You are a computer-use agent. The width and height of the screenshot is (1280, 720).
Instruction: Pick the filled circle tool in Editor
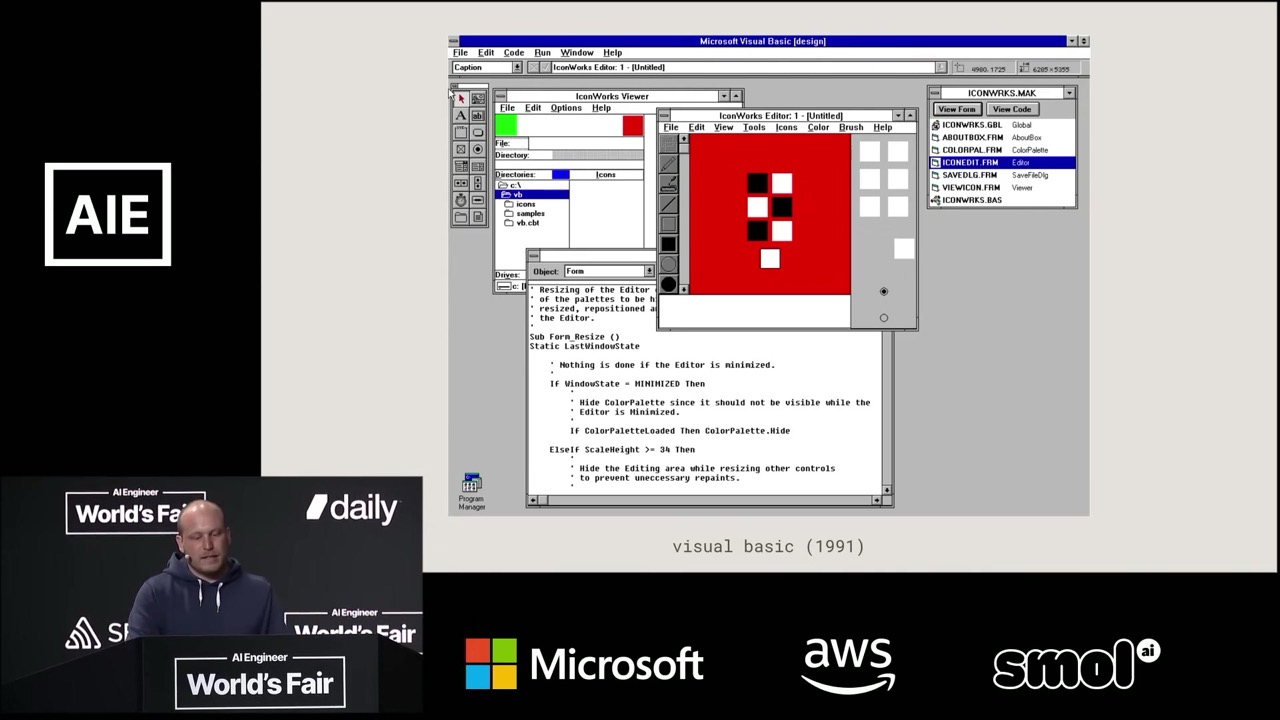point(668,284)
